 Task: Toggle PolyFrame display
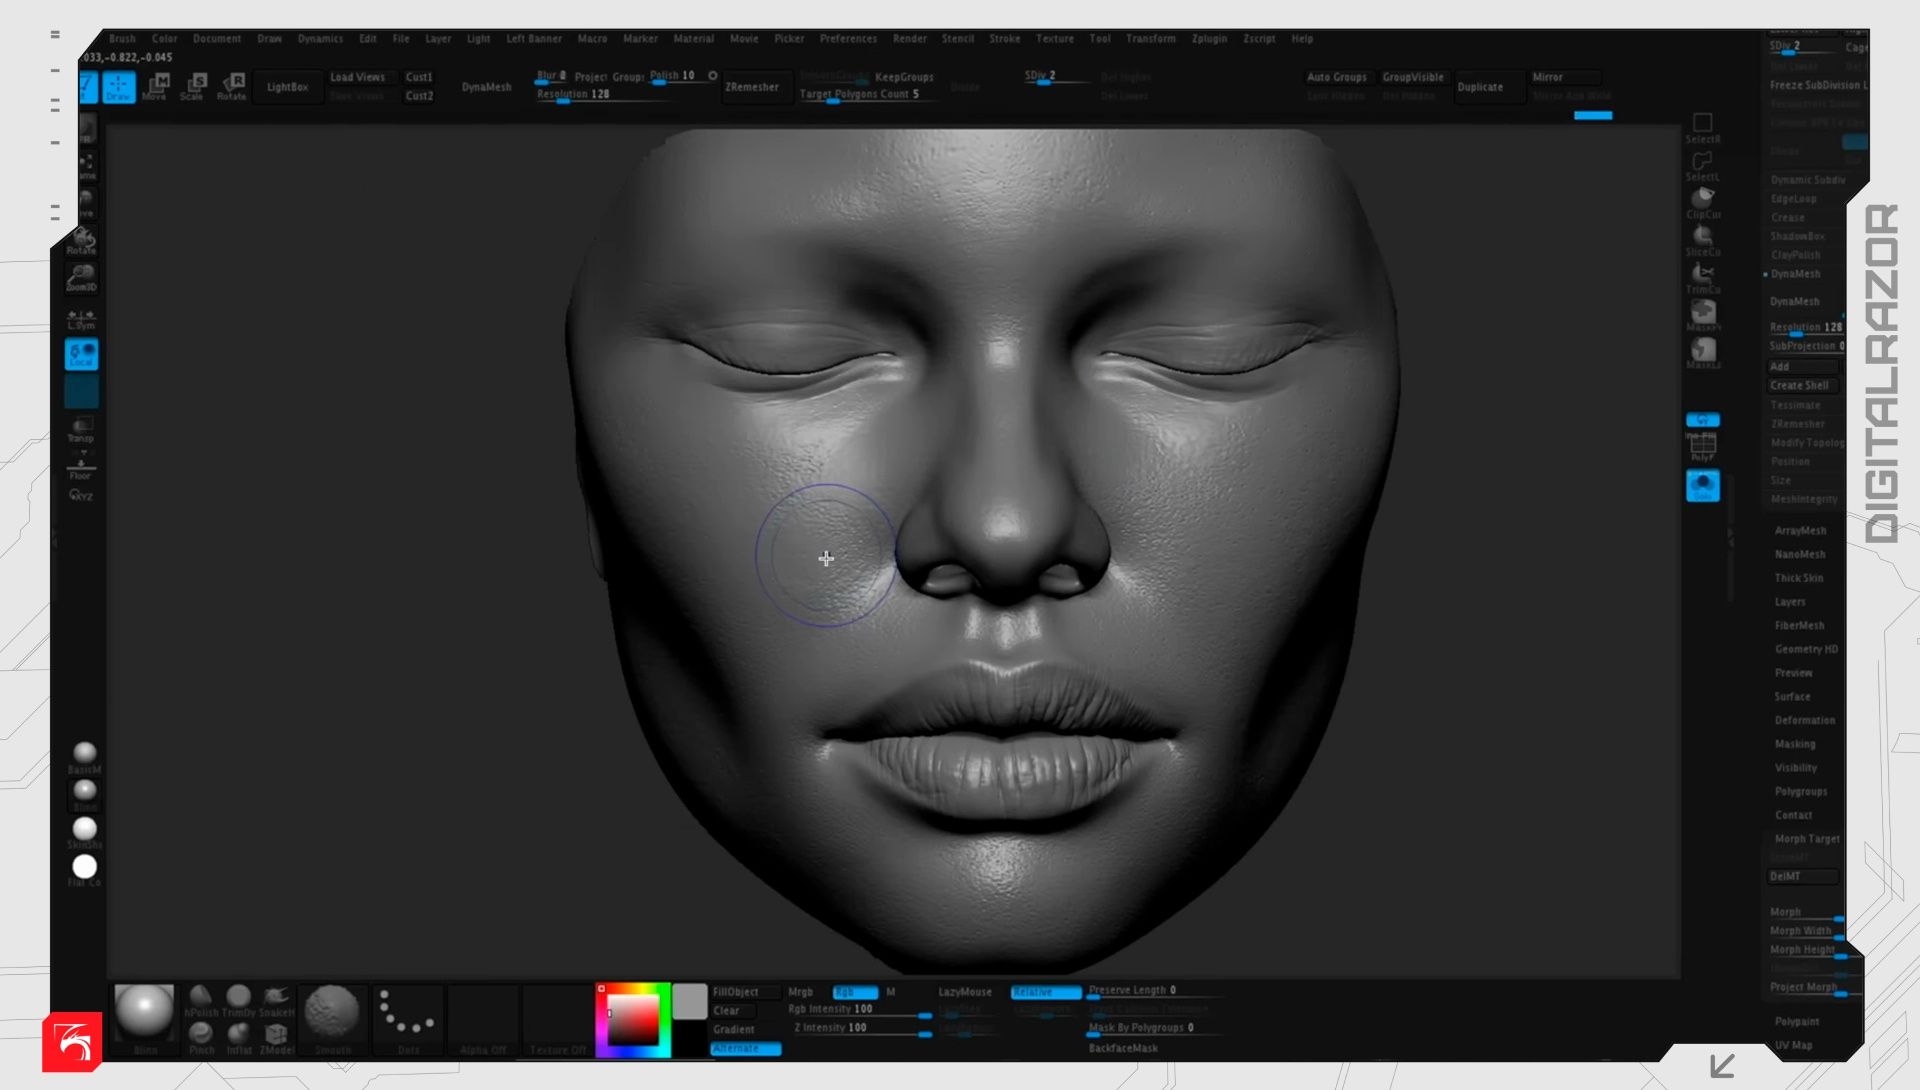point(1702,447)
